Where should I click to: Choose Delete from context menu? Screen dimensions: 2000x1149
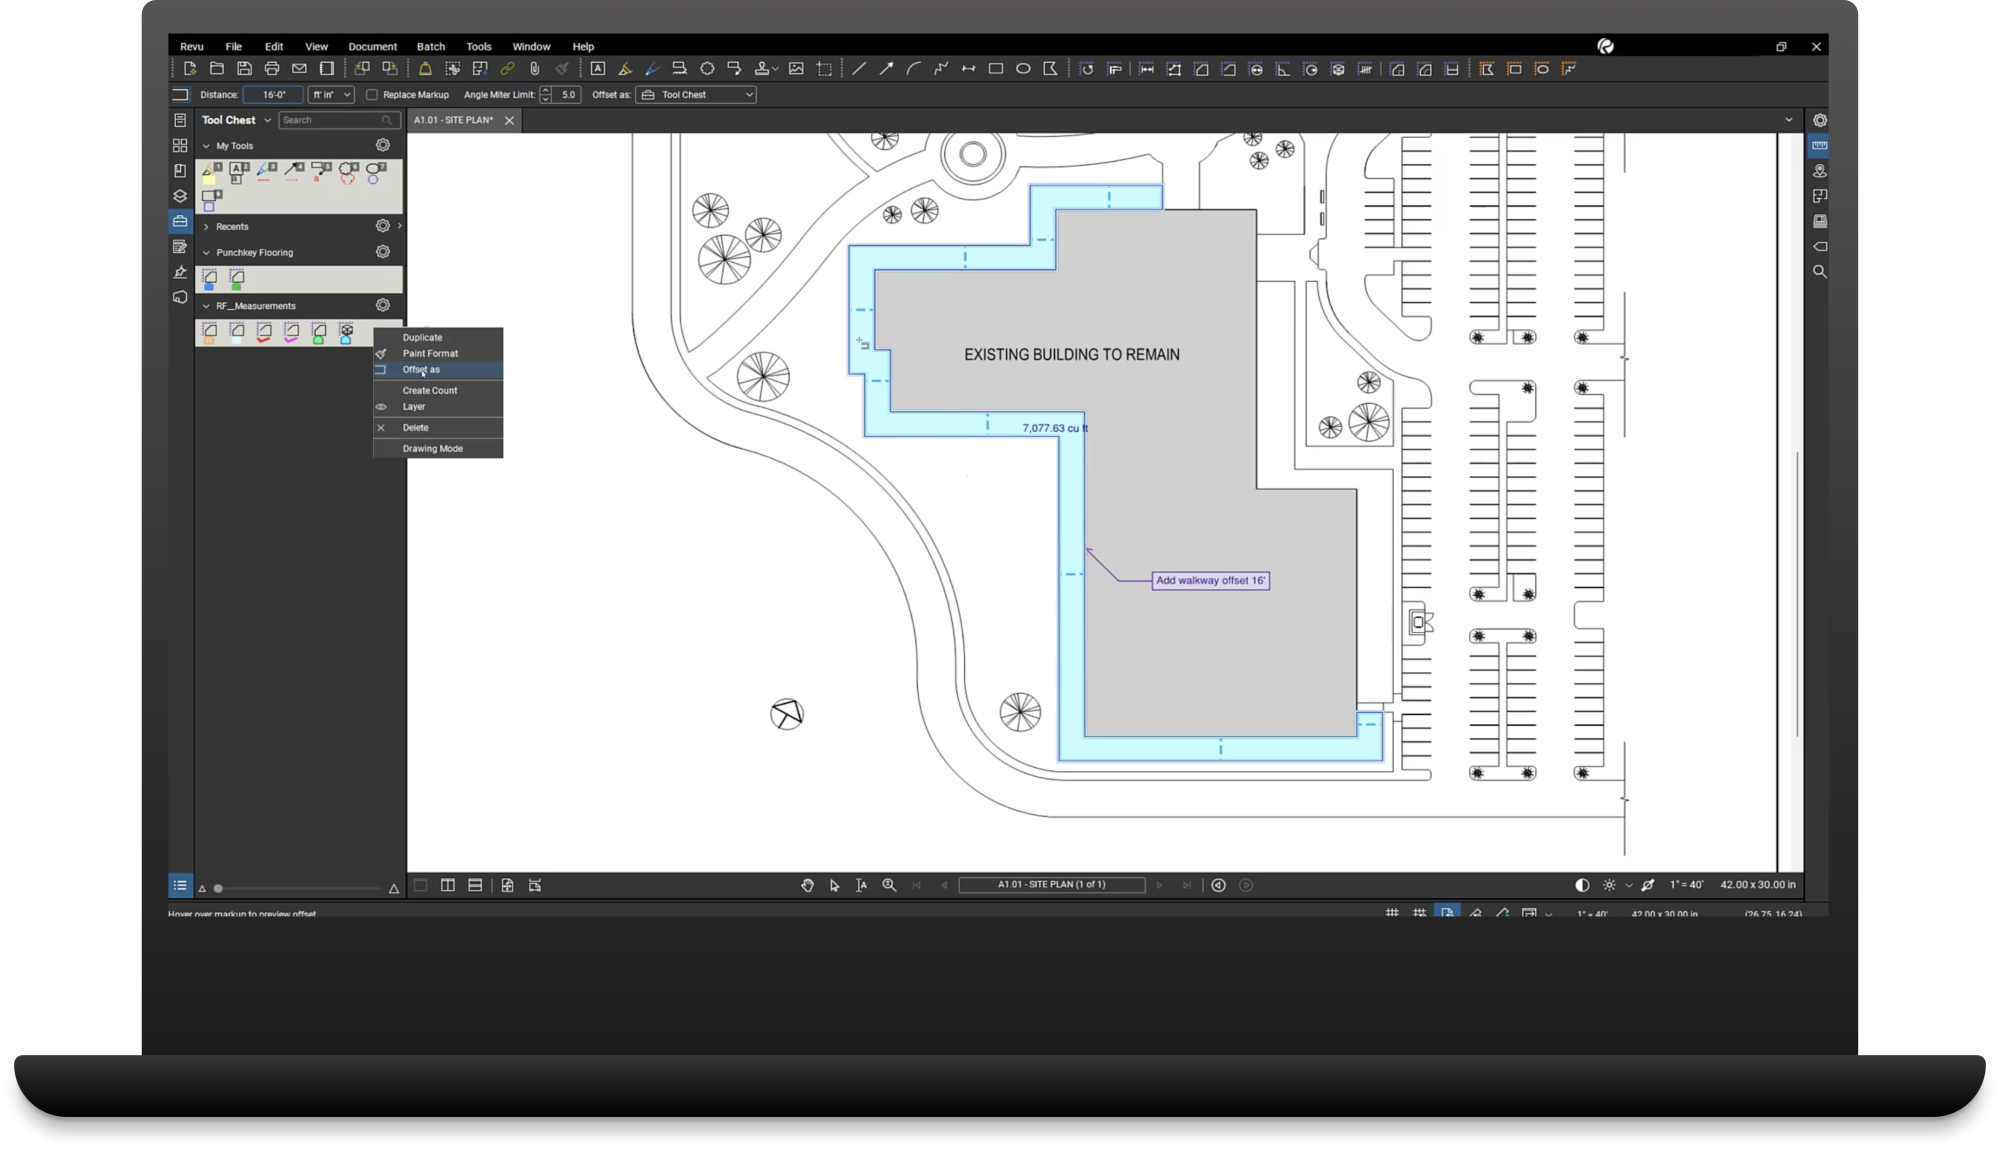438,428
